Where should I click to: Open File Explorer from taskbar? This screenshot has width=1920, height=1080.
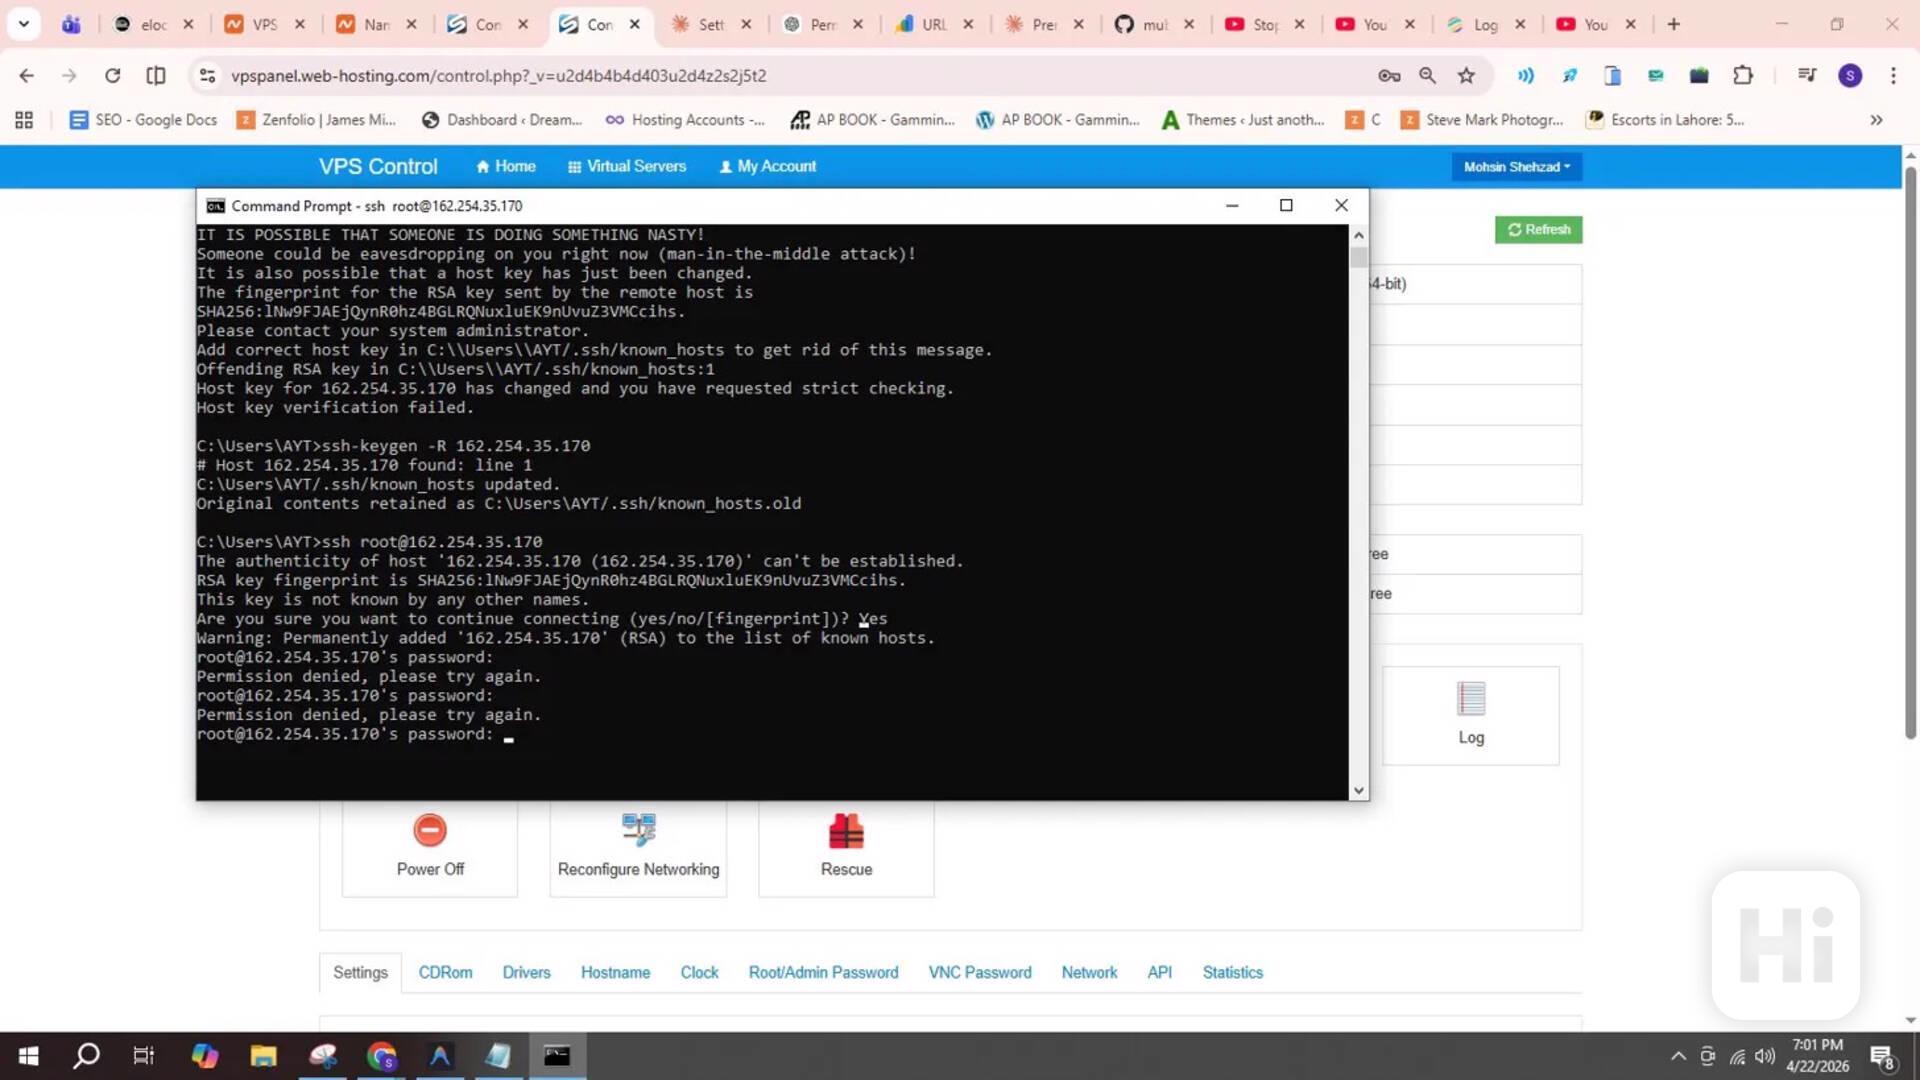[x=263, y=1056]
